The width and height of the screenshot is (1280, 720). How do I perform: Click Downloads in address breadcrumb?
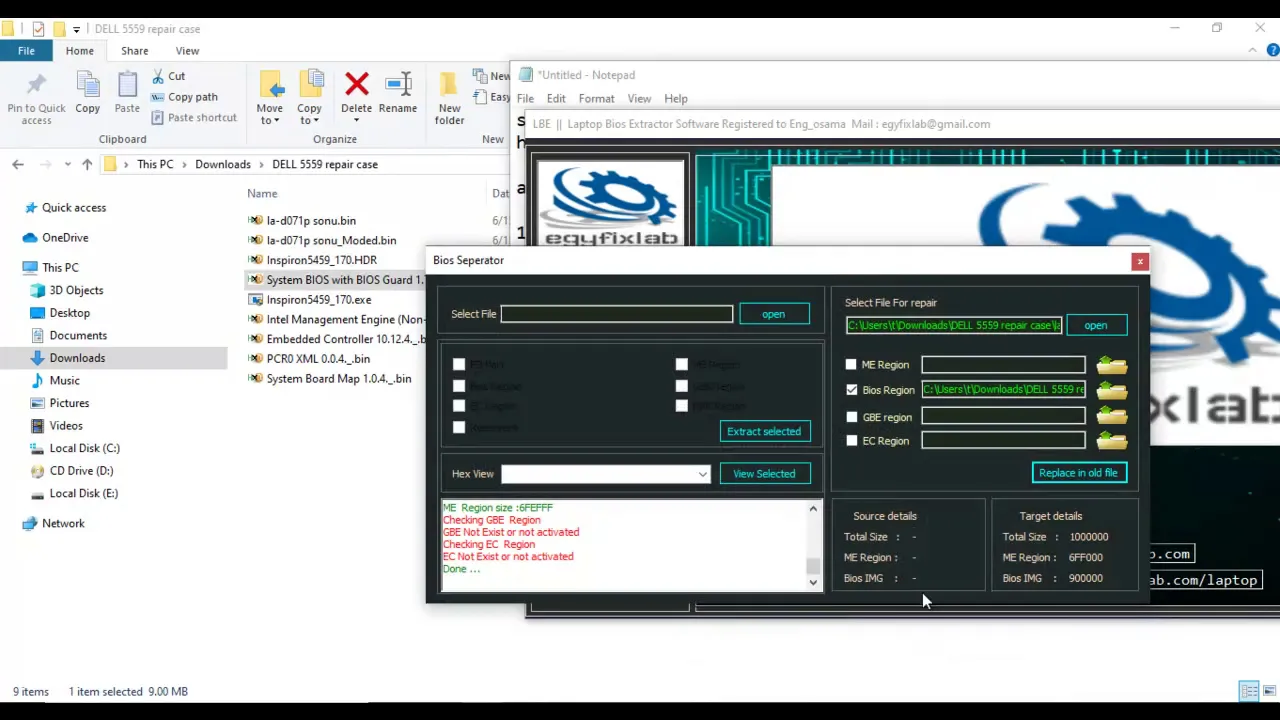coord(223,164)
